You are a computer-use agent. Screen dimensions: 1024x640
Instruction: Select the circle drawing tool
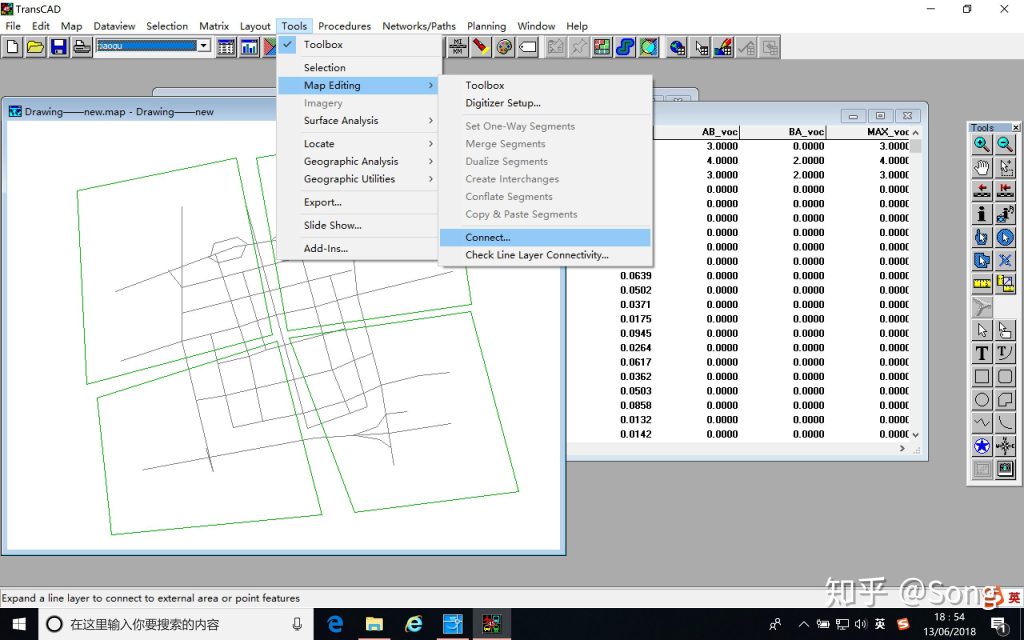pos(982,400)
